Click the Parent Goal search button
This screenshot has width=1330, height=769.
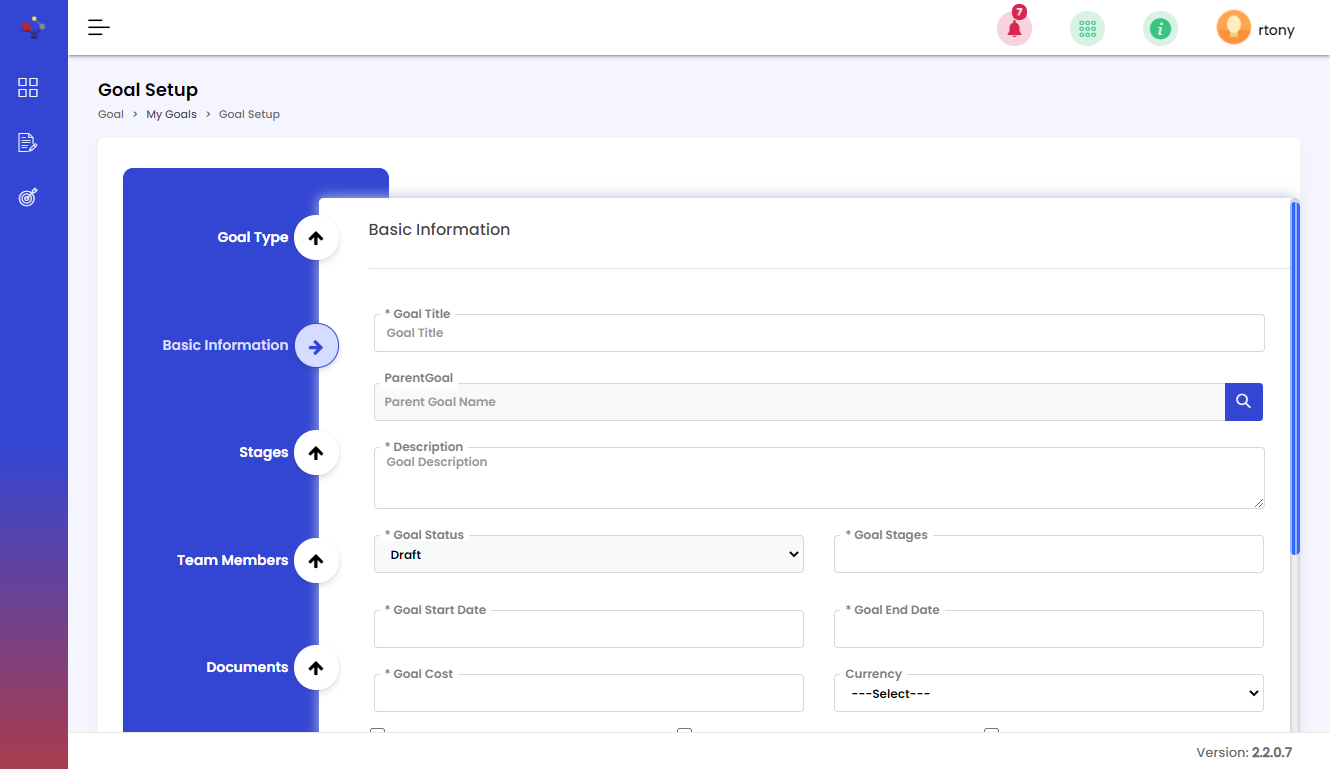(x=1243, y=402)
